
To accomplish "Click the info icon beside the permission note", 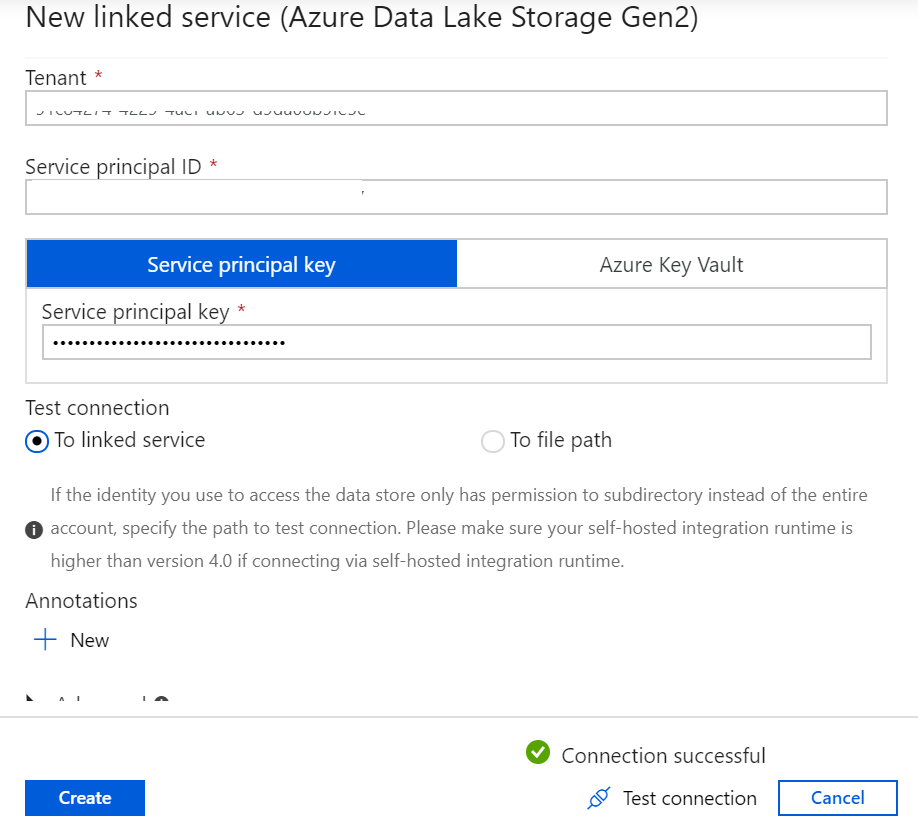I will [34, 530].
